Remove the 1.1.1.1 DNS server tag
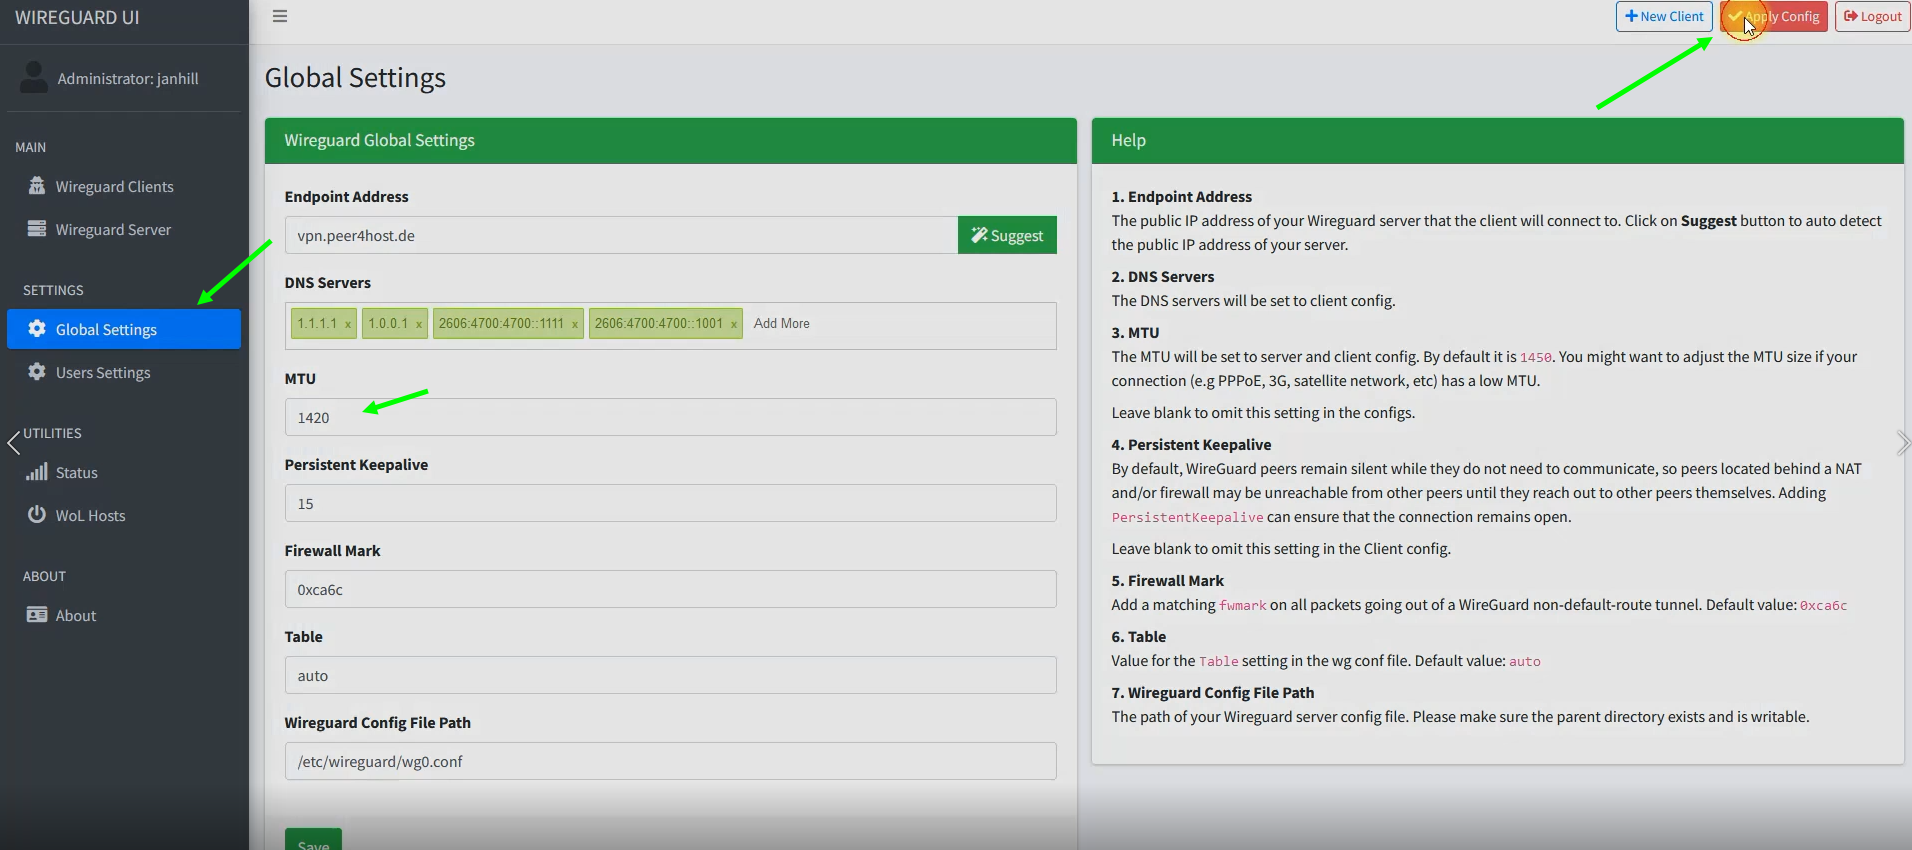1912x850 pixels. click(348, 324)
